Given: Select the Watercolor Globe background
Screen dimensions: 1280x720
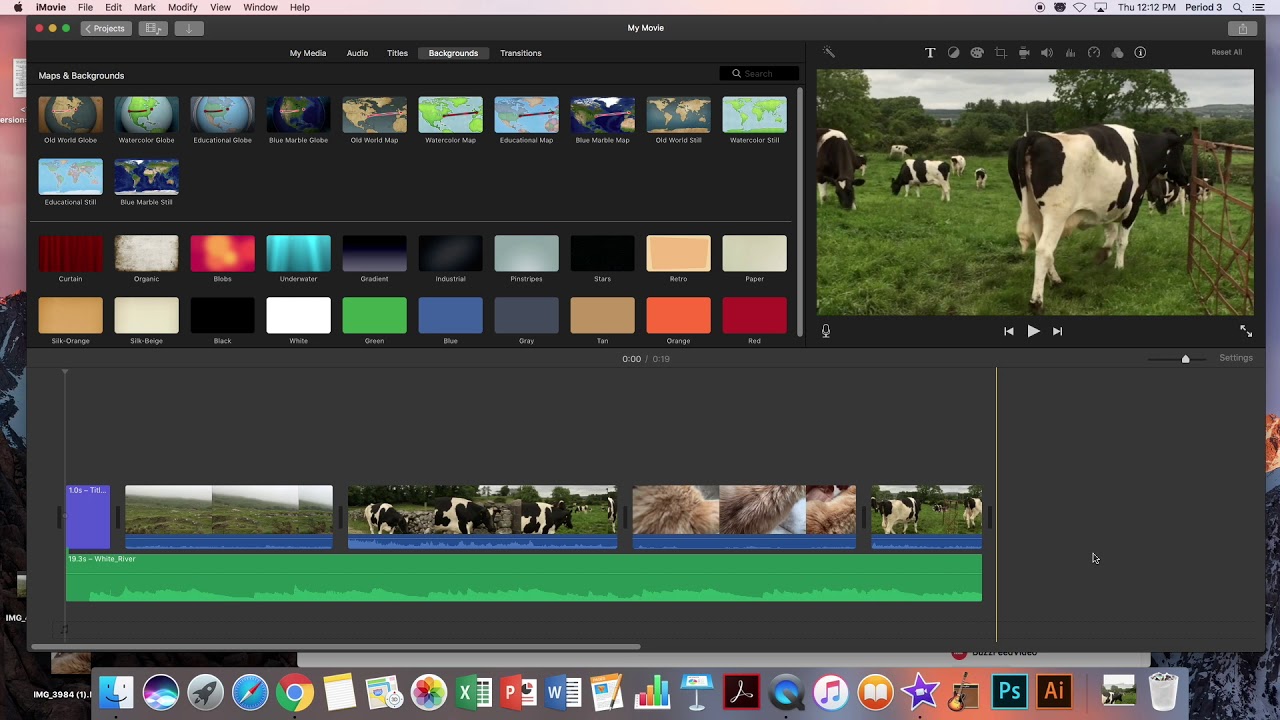Looking at the screenshot, I should [x=146, y=115].
